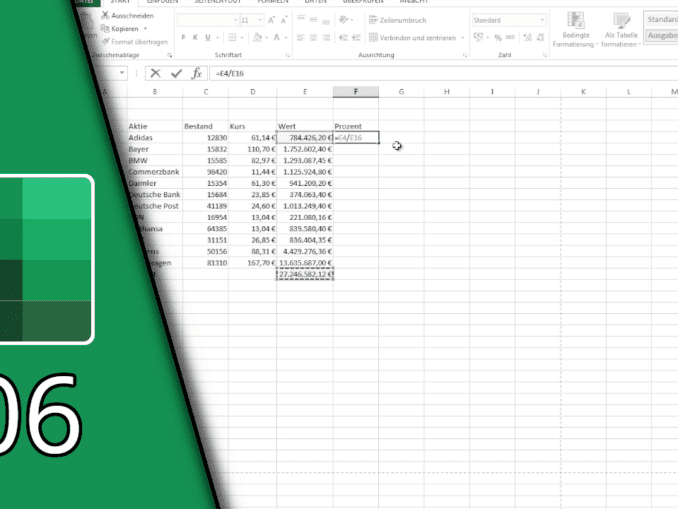Open the Standard number format dropdown
The width and height of the screenshot is (678, 509).
tap(542, 20)
